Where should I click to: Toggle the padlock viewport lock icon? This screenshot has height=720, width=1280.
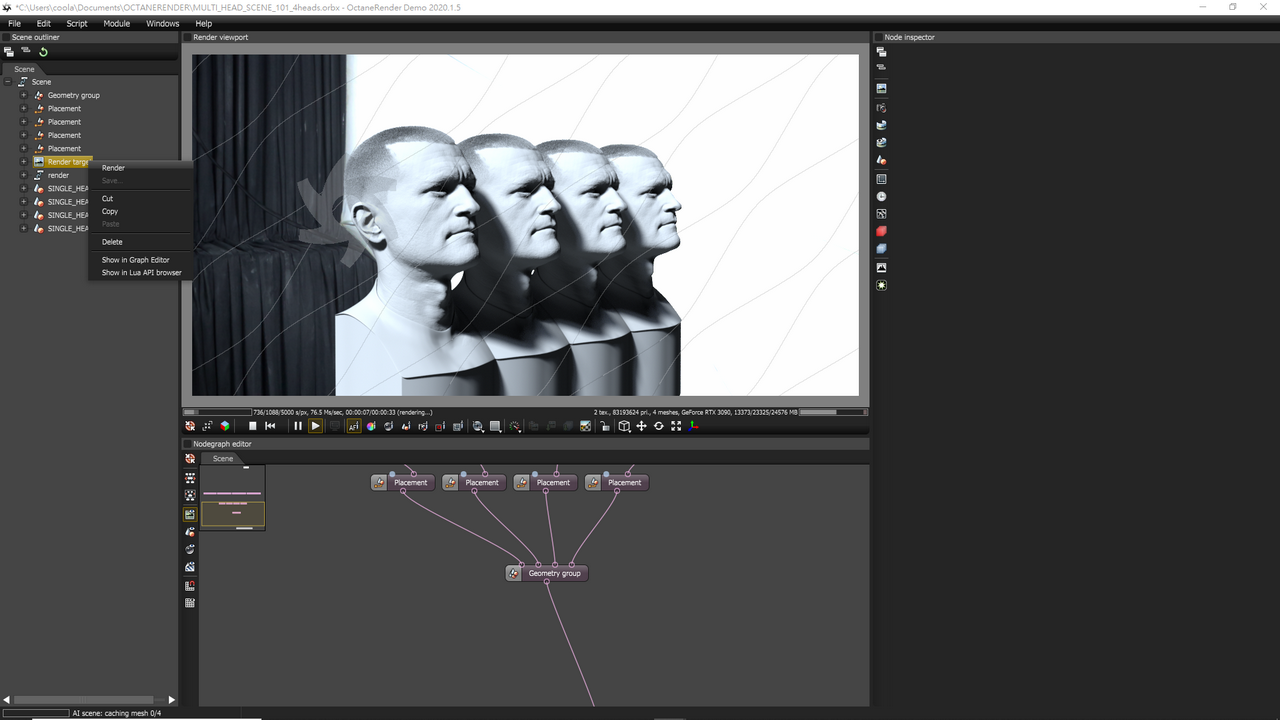605,426
